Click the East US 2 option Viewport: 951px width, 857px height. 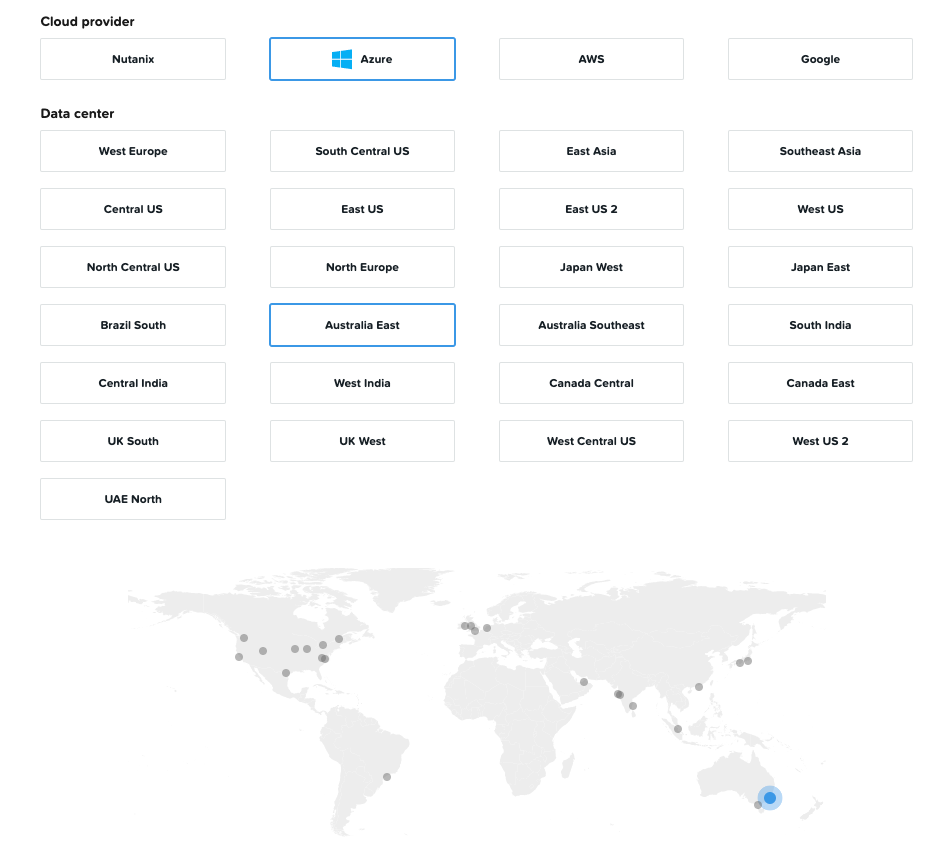(591, 209)
